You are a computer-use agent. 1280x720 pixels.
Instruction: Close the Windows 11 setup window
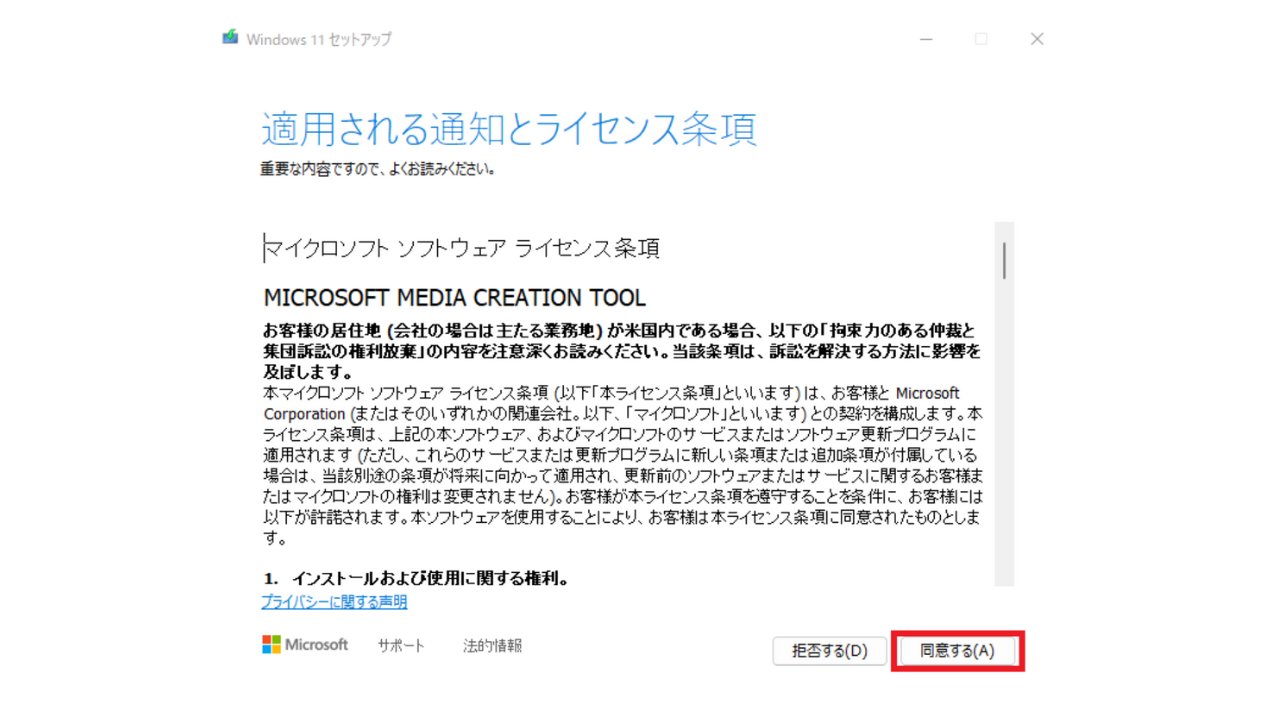tap(1037, 39)
